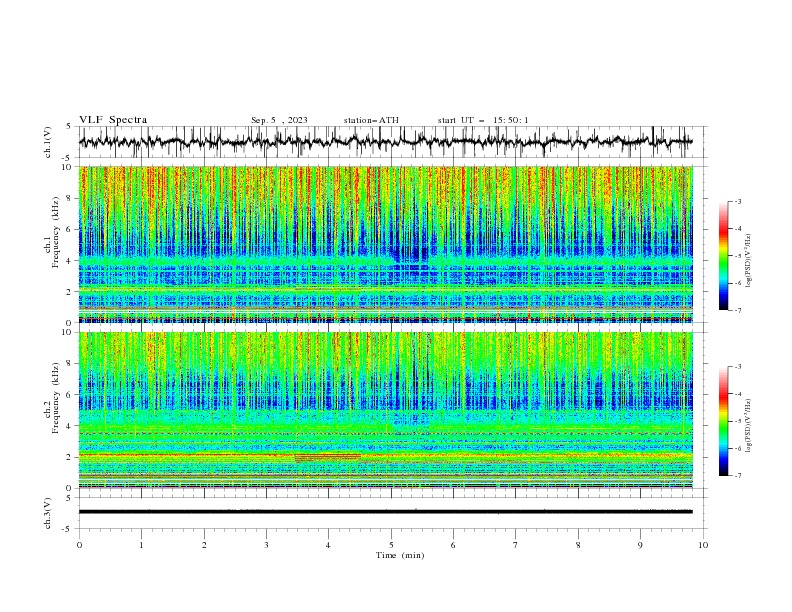Click the ch.1 voltage waveform trace
792x612 pixels.
tap(385, 141)
